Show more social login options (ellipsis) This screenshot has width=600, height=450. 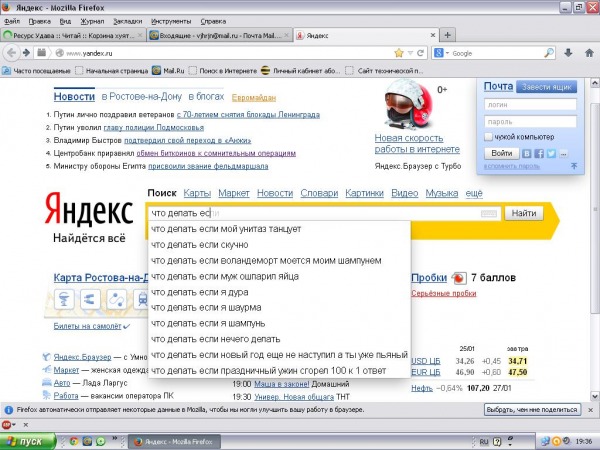coord(563,153)
